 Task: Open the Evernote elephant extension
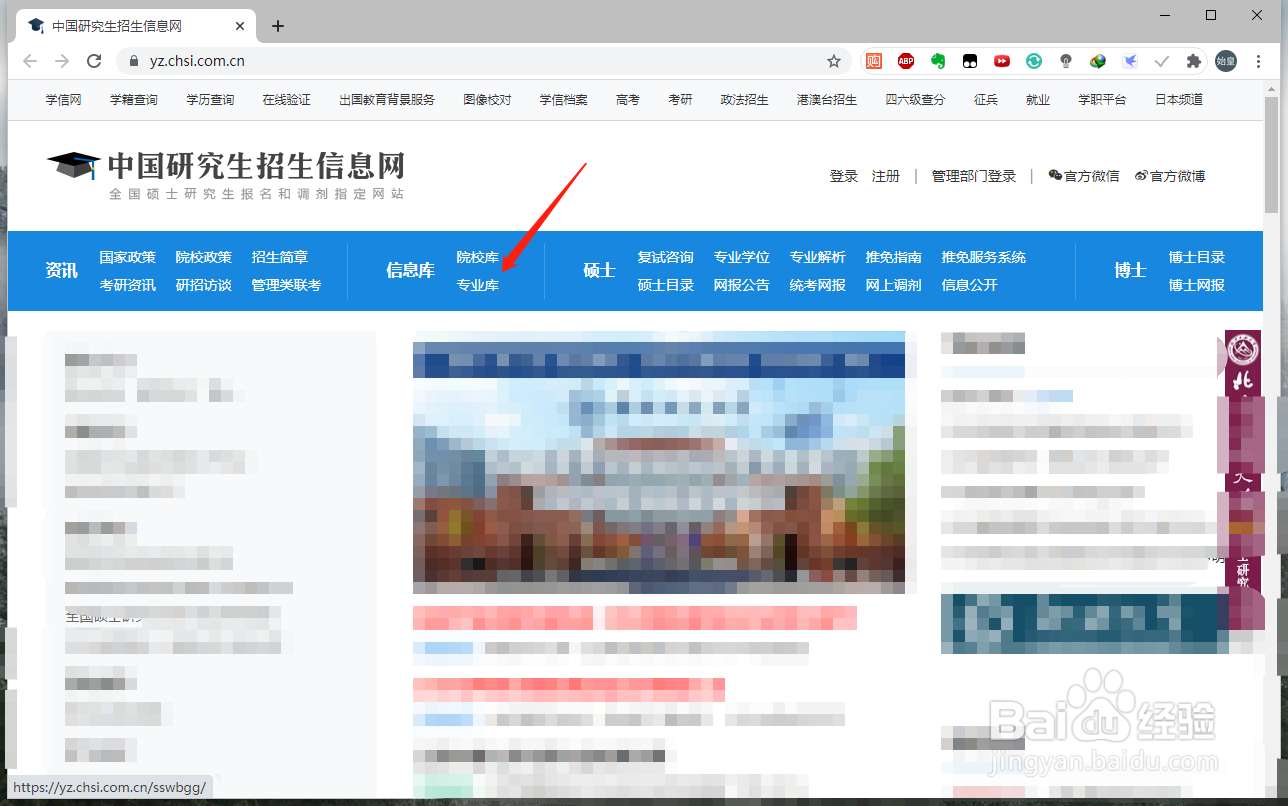point(938,61)
